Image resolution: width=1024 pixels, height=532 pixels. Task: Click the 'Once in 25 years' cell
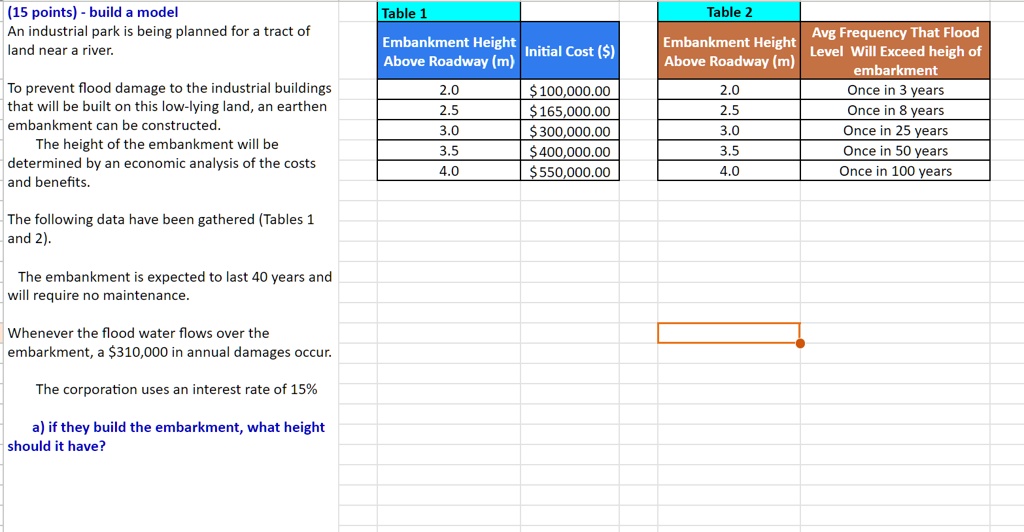(895, 130)
